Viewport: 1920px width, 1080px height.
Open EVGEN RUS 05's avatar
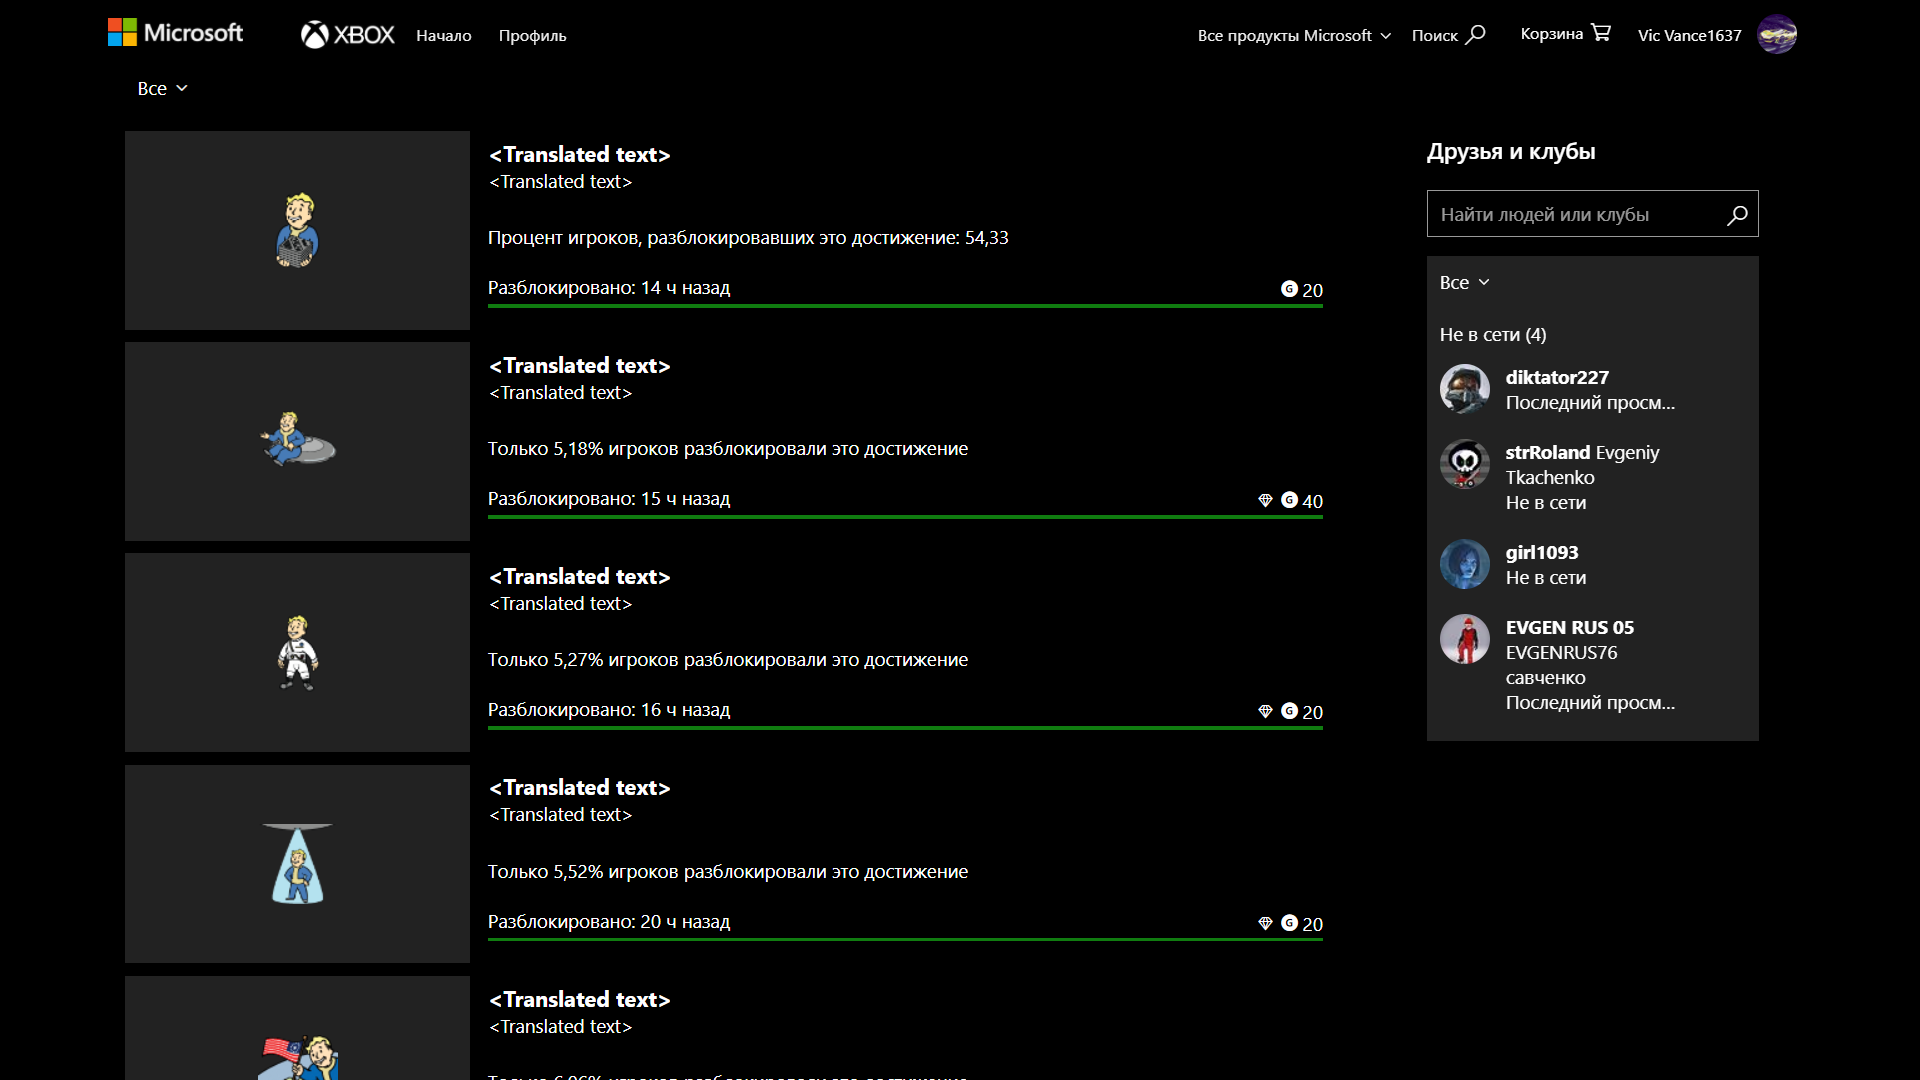pyautogui.click(x=1465, y=639)
